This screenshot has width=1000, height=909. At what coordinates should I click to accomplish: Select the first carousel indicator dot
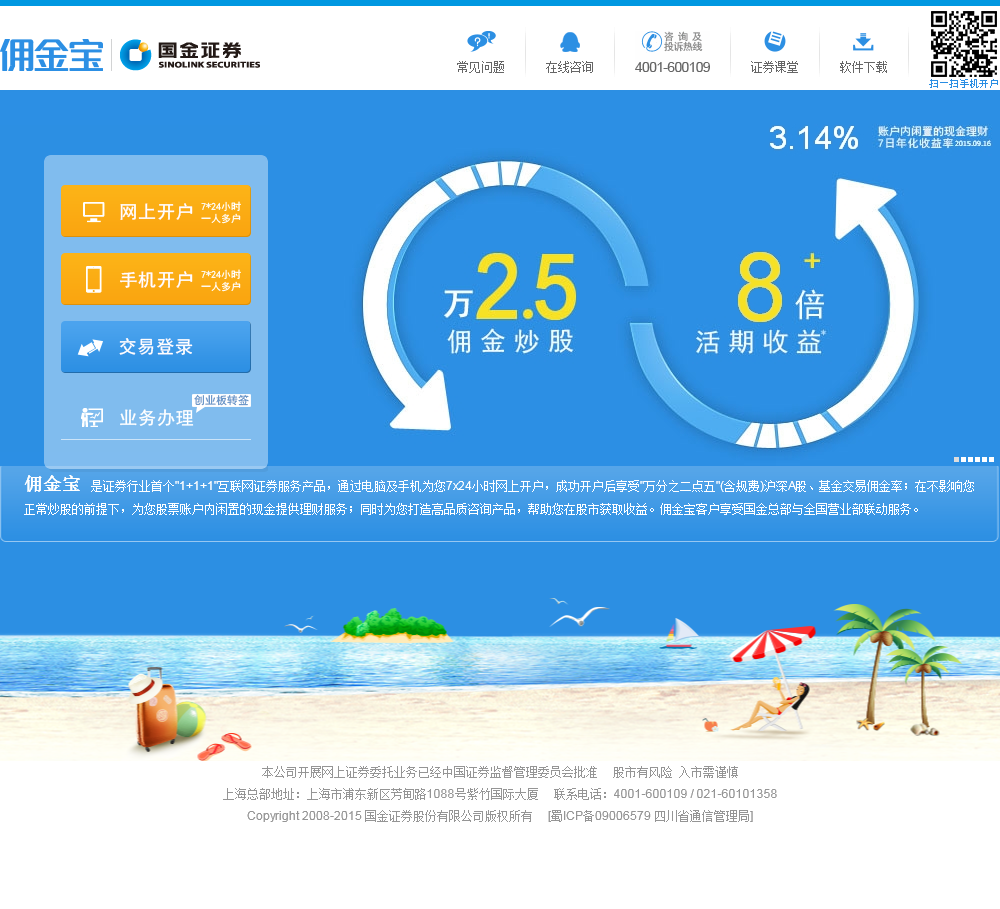pos(957,459)
